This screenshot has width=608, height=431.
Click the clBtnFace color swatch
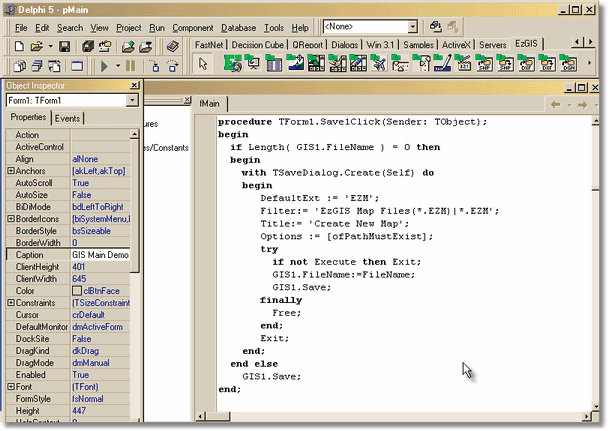coord(77,290)
